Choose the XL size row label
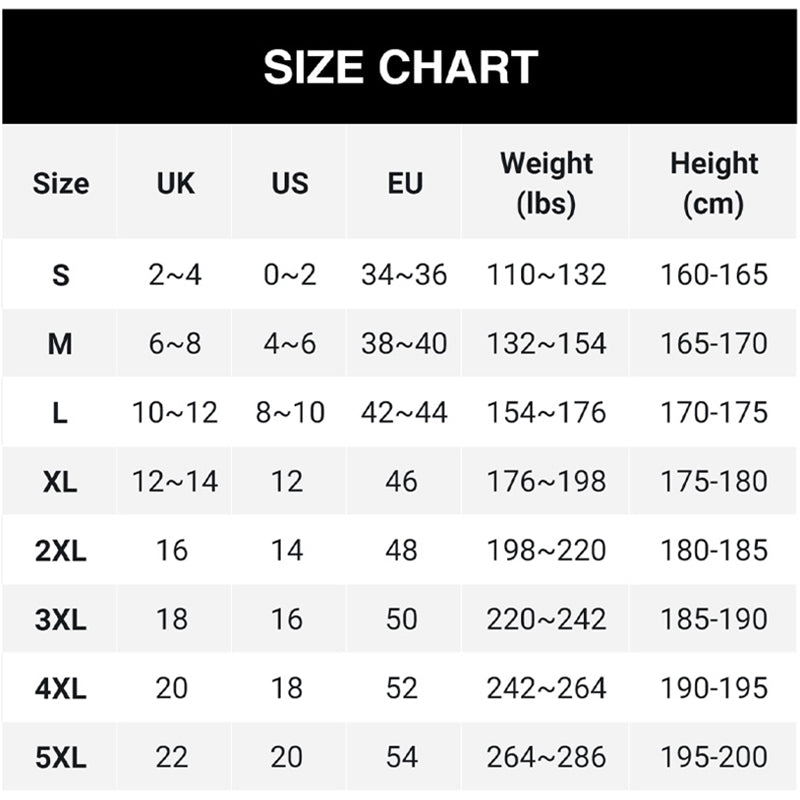Image resolution: width=800 pixels, height=800 pixels. (x=60, y=482)
